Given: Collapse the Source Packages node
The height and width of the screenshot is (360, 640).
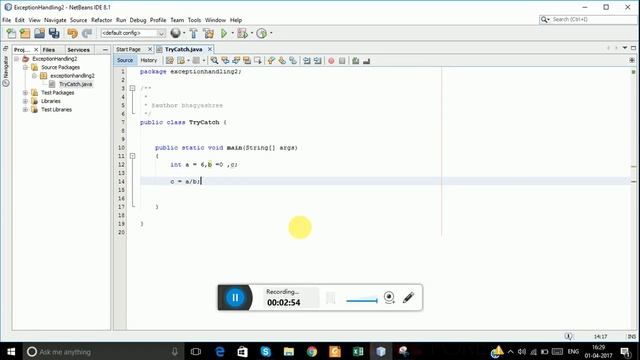Looking at the screenshot, I should pyautogui.click(x=25, y=67).
